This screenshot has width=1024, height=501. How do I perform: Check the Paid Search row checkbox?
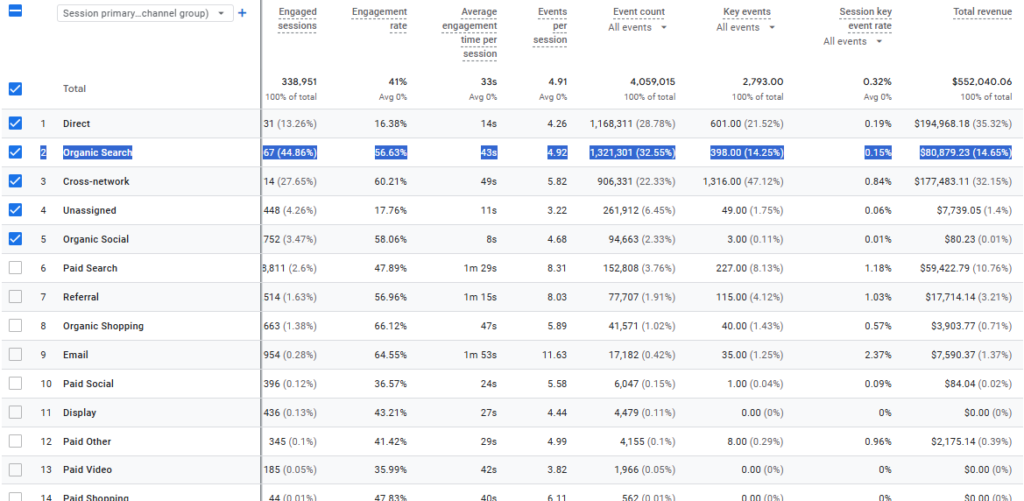(x=15, y=268)
